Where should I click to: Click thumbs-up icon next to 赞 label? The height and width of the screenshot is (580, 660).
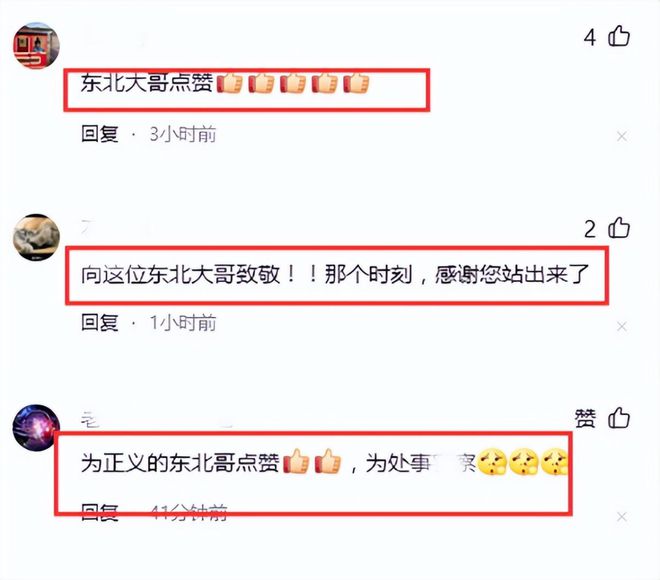click(619, 418)
